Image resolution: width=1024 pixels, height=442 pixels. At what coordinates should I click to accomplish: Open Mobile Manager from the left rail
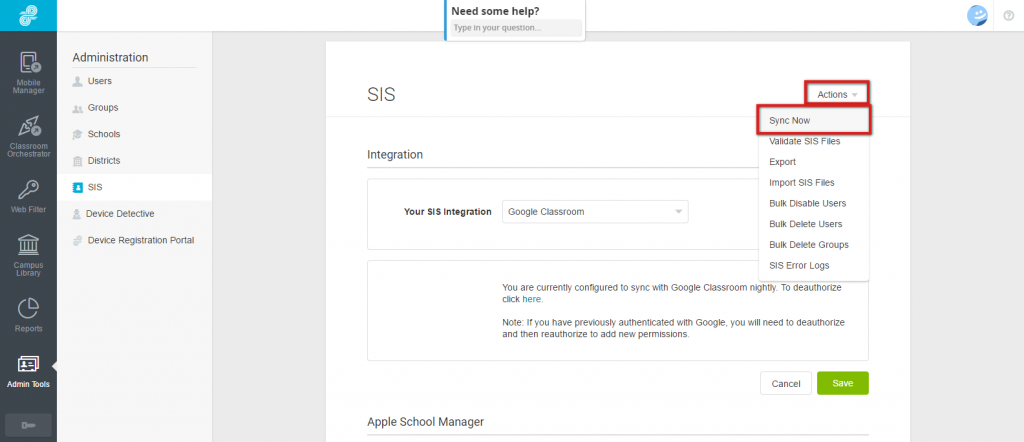coord(28,72)
